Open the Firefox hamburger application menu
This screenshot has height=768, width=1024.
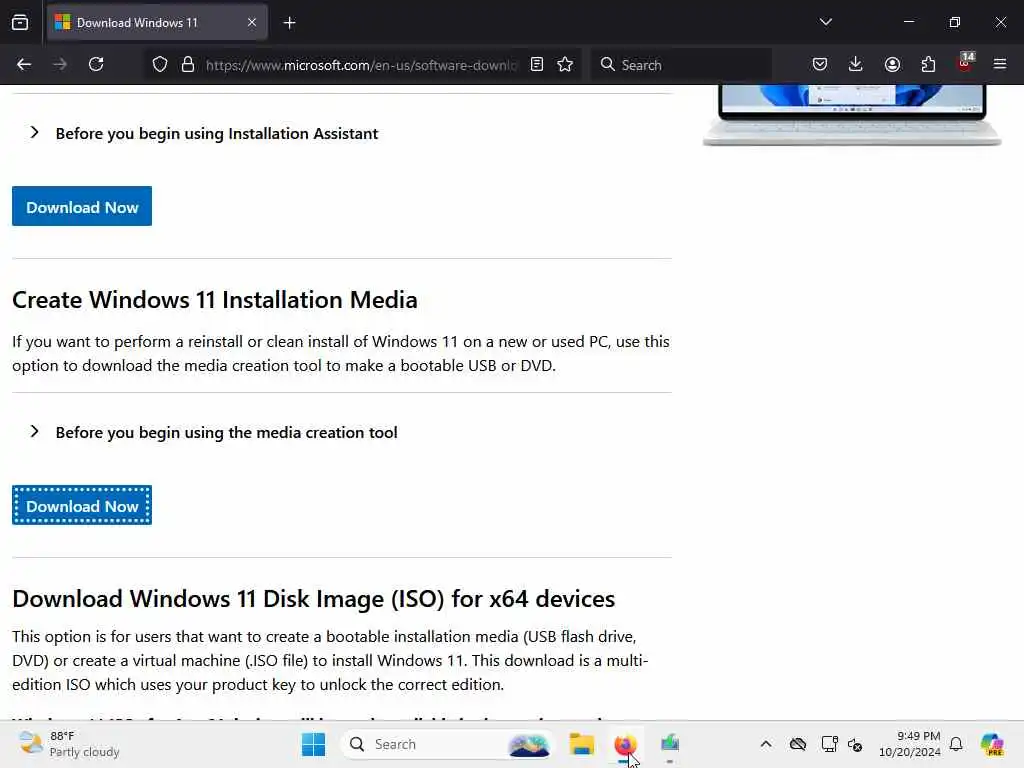point(1000,65)
